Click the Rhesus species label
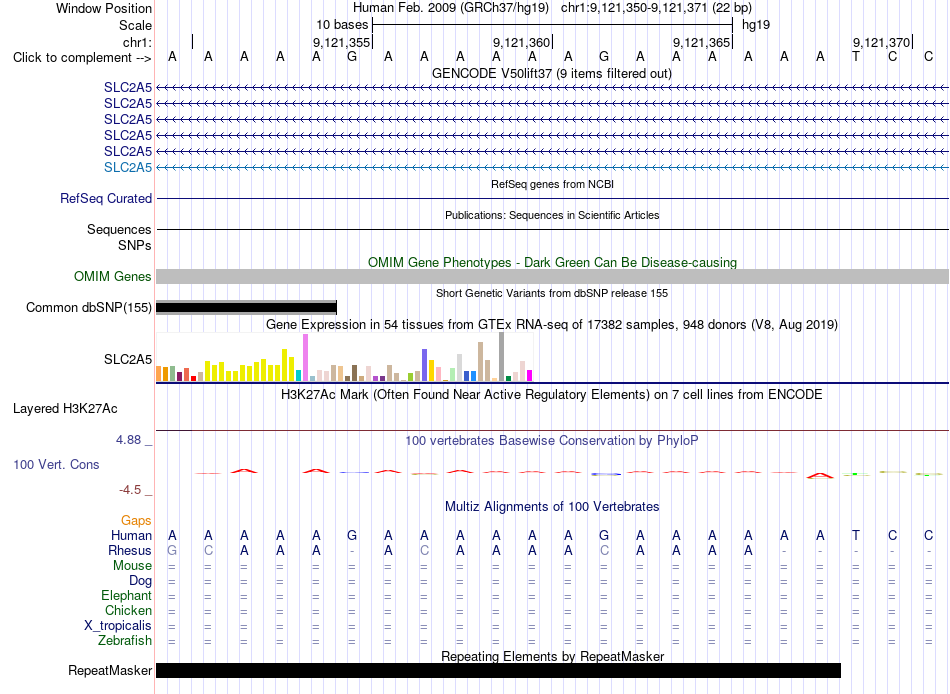The height and width of the screenshot is (694, 950). (130, 550)
